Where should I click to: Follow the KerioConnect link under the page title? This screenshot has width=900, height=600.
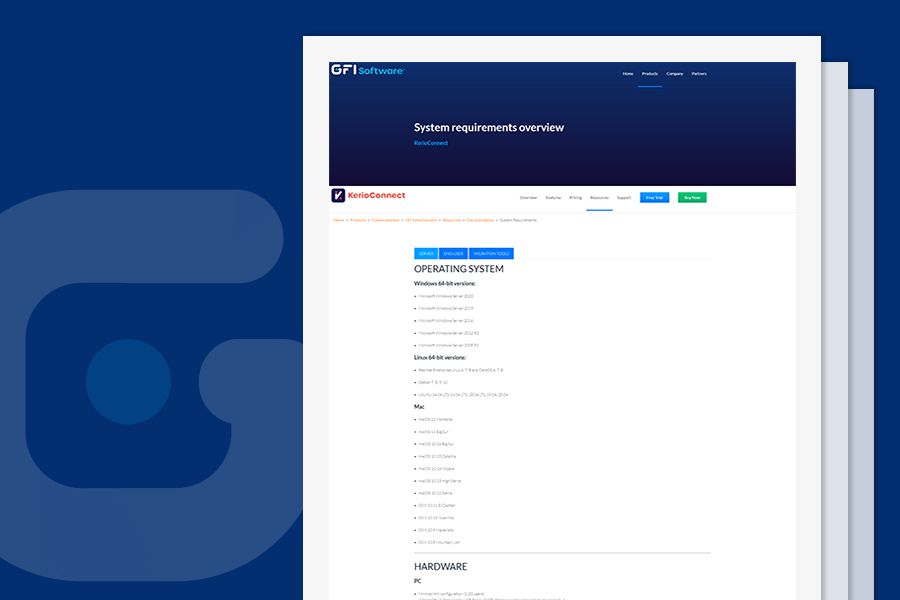[x=430, y=143]
